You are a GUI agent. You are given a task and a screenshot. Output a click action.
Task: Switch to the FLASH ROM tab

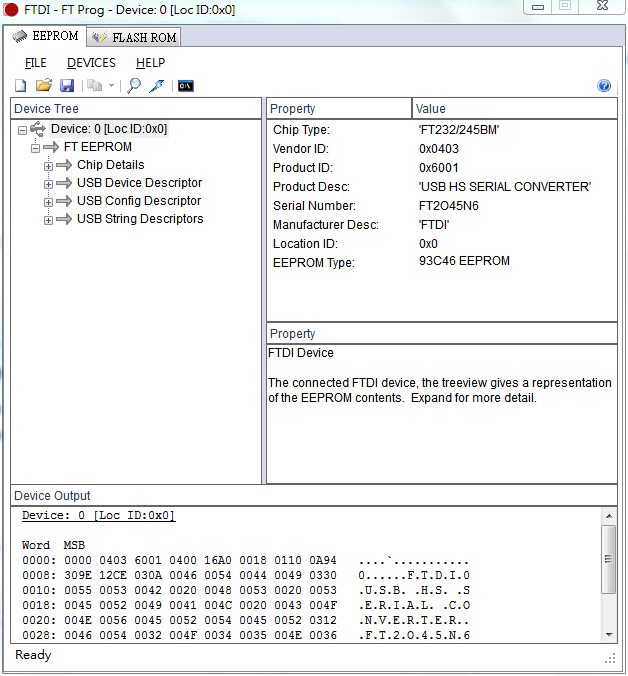click(x=134, y=38)
